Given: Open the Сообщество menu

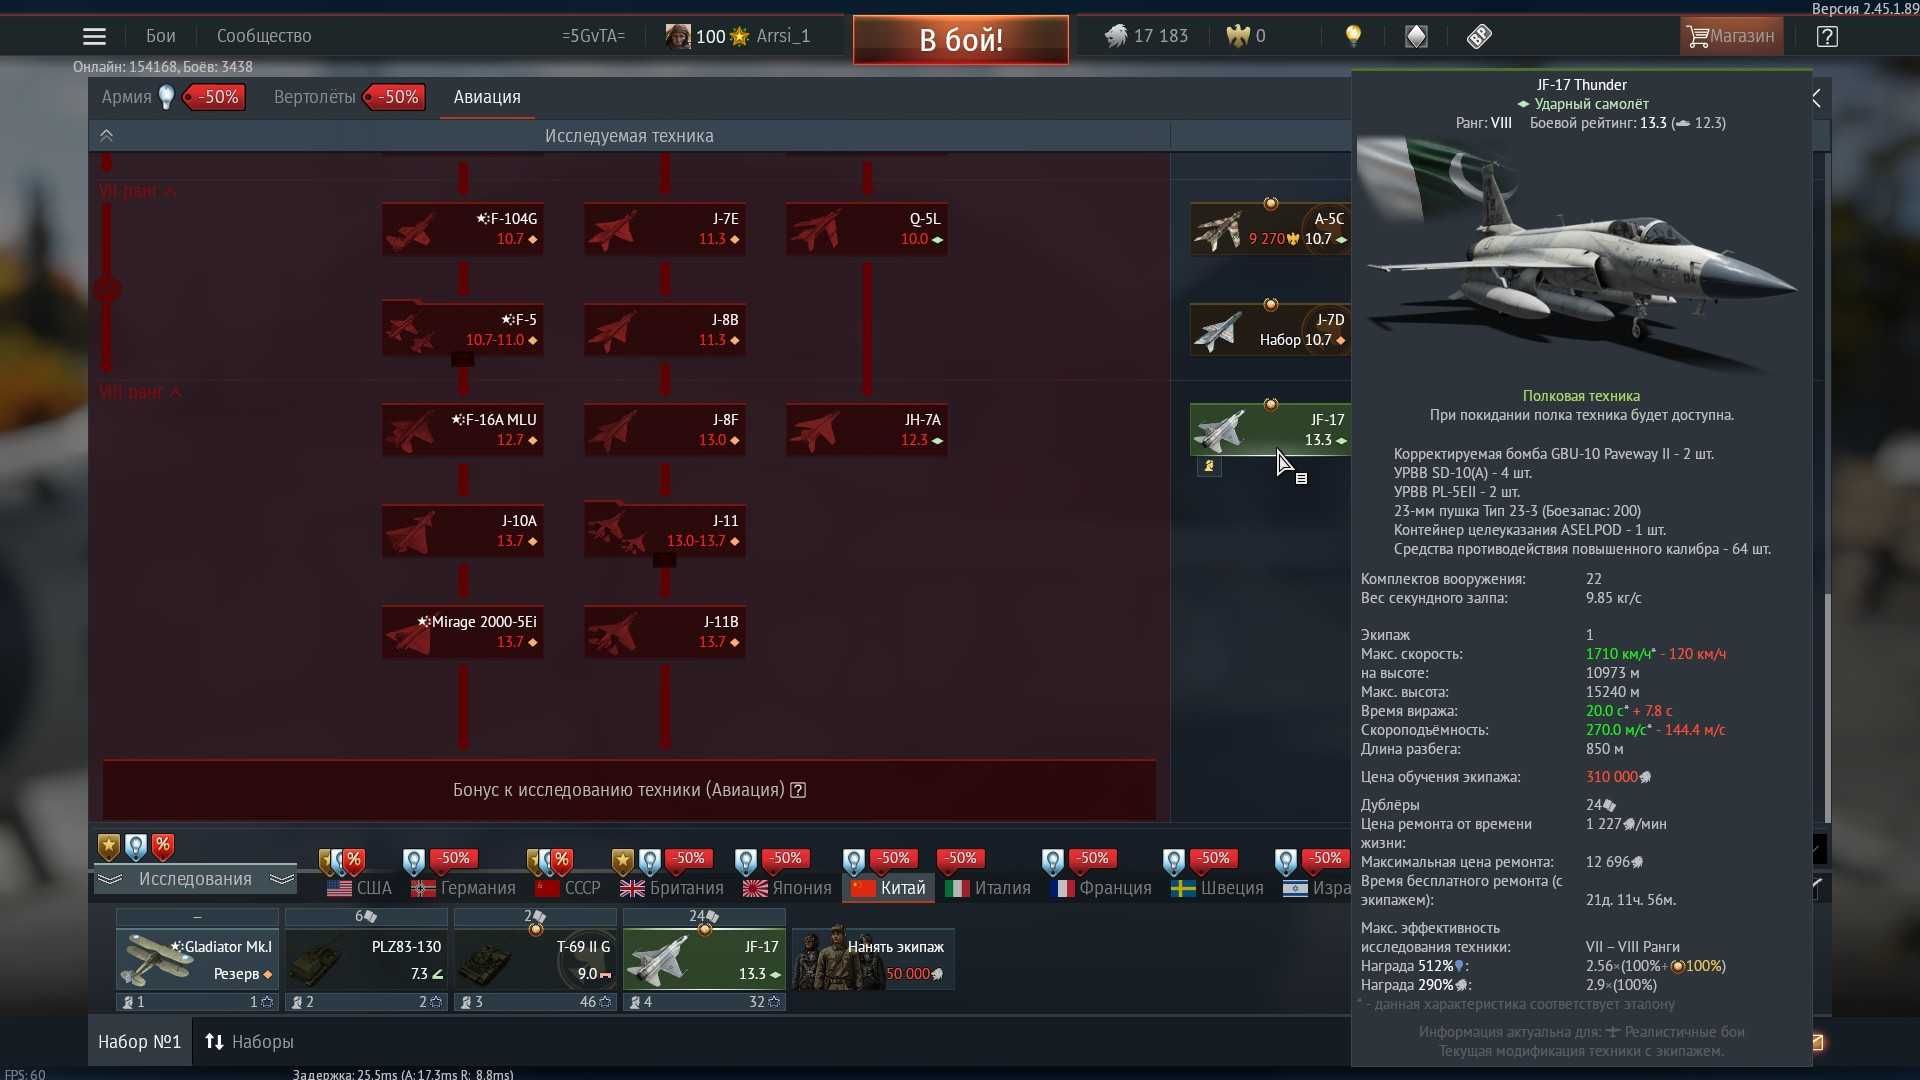Looking at the screenshot, I should coord(264,36).
